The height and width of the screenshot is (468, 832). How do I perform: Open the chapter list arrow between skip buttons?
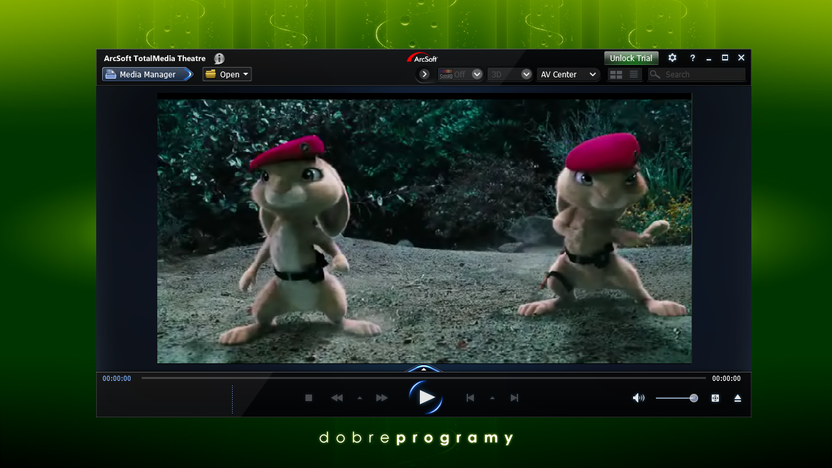[492, 398]
